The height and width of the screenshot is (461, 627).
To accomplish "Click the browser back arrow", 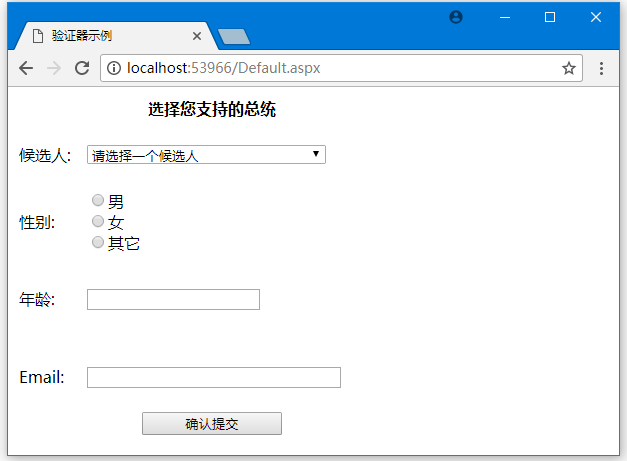I will click(26, 68).
